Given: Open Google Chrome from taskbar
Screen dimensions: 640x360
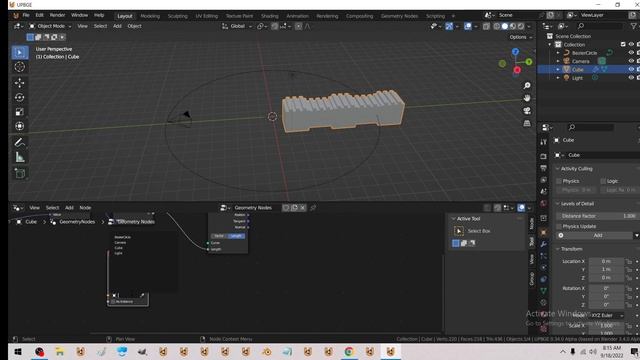Looking at the screenshot, I should 349,351.
